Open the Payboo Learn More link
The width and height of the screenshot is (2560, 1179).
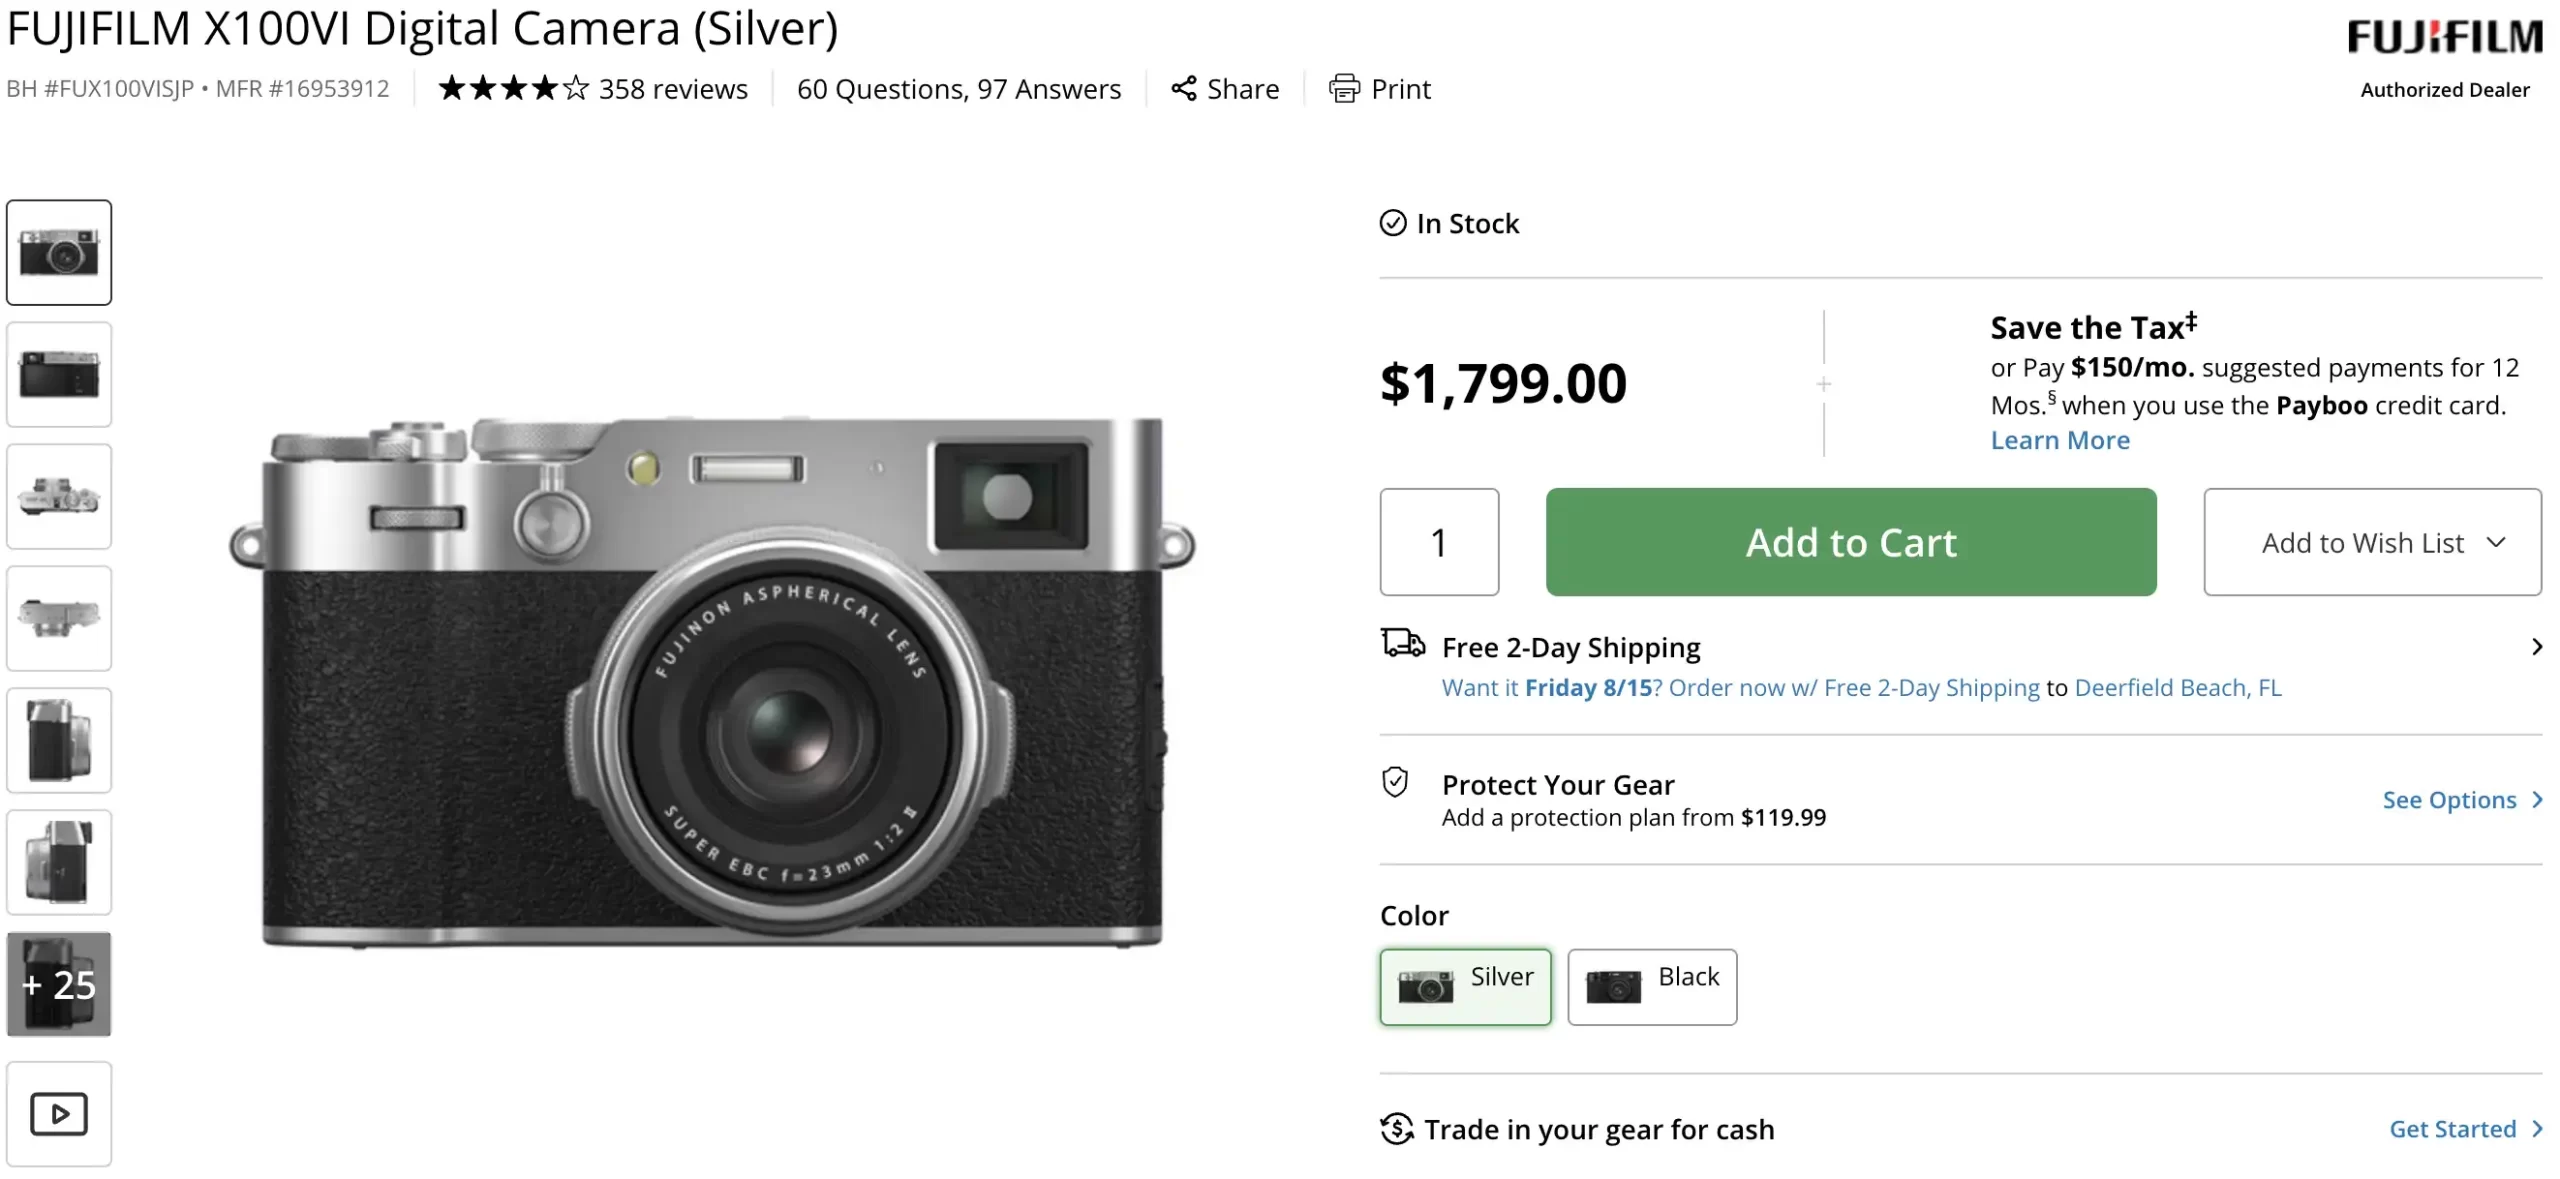click(2059, 440)
